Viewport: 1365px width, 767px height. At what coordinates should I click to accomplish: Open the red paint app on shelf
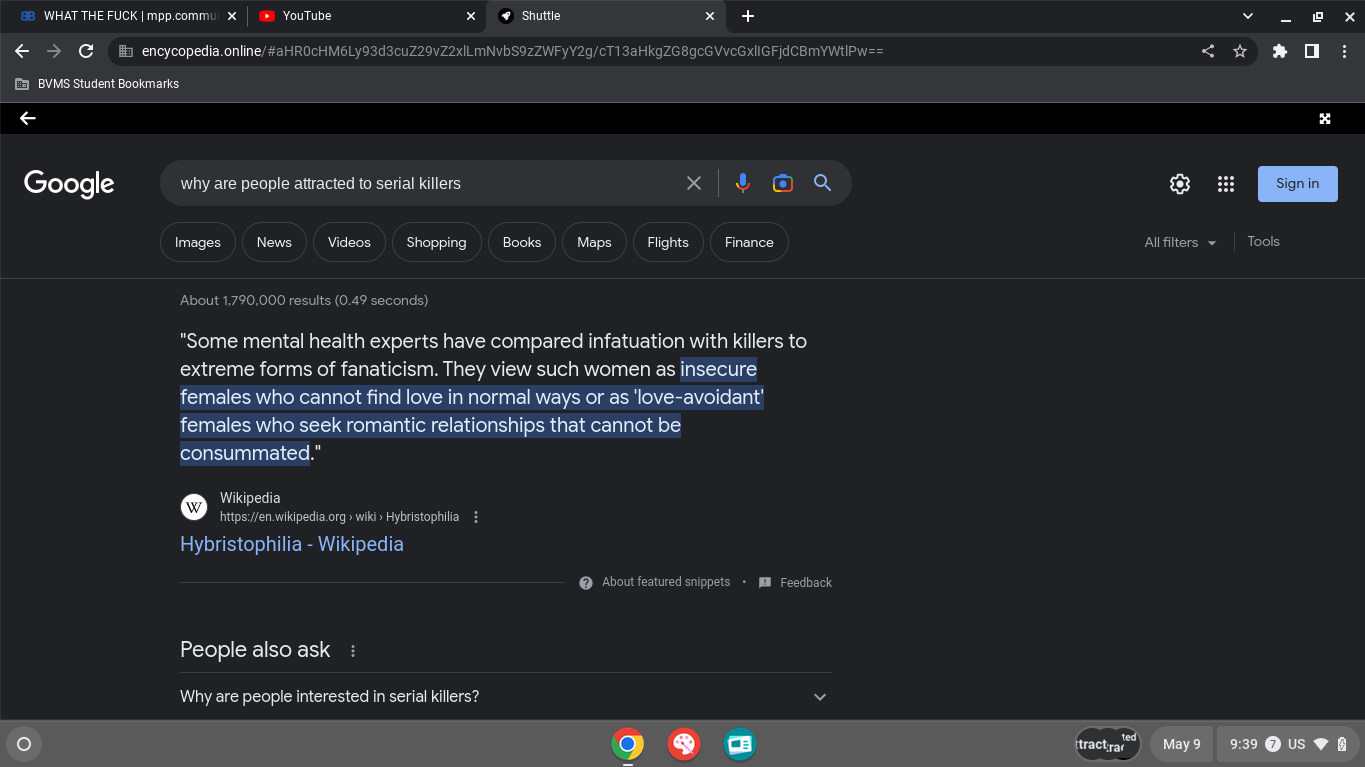pos(684,744)
